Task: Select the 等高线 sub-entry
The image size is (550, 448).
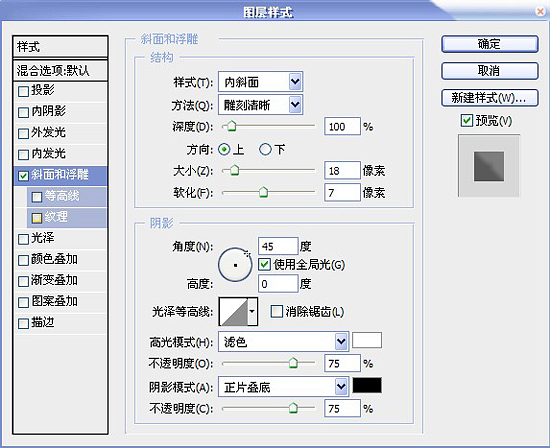Action: click(x=67, y=196)
